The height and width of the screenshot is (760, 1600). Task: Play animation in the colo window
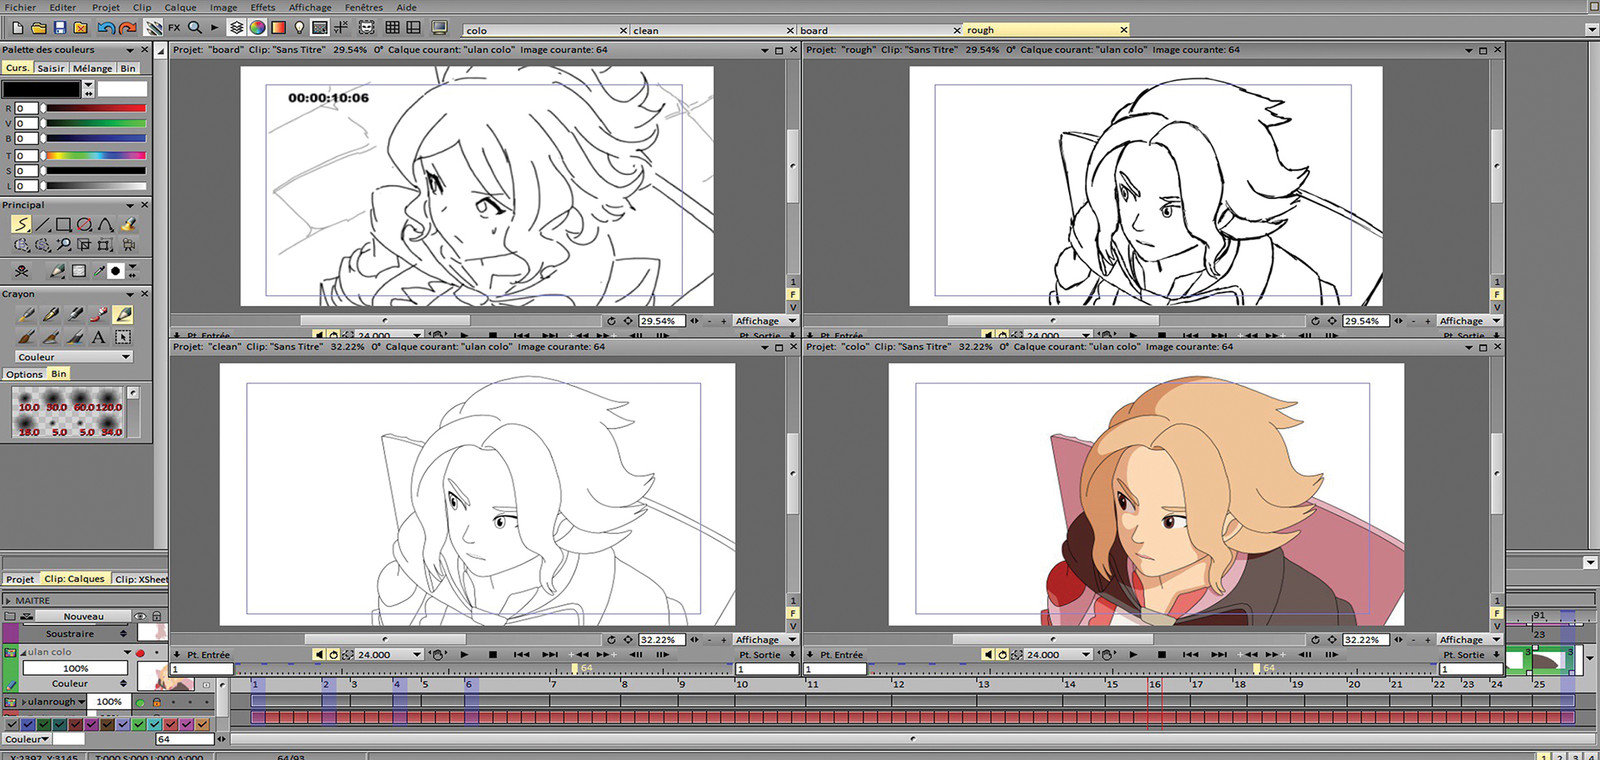[x=1133, y=654]
